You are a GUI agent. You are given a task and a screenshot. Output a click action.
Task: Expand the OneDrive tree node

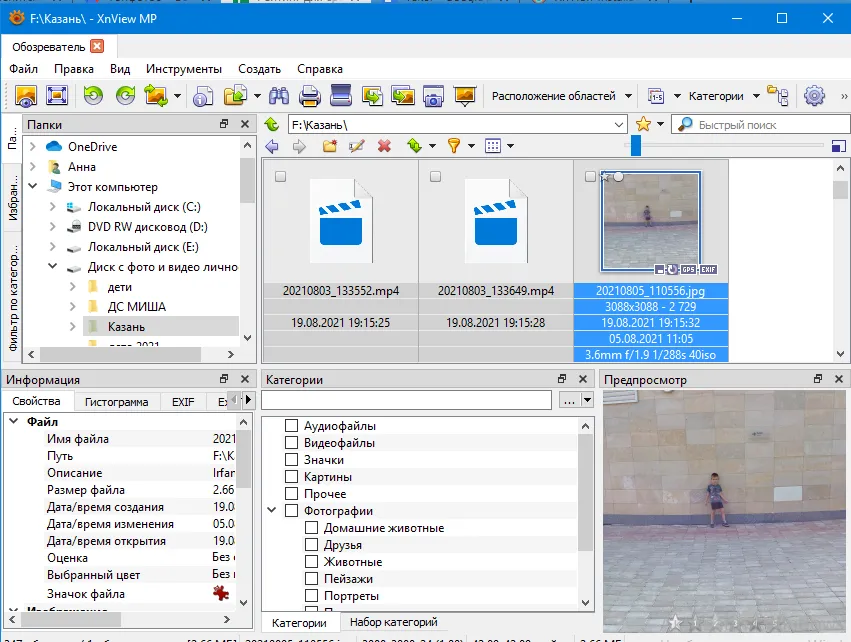click(x=33, y=147)
